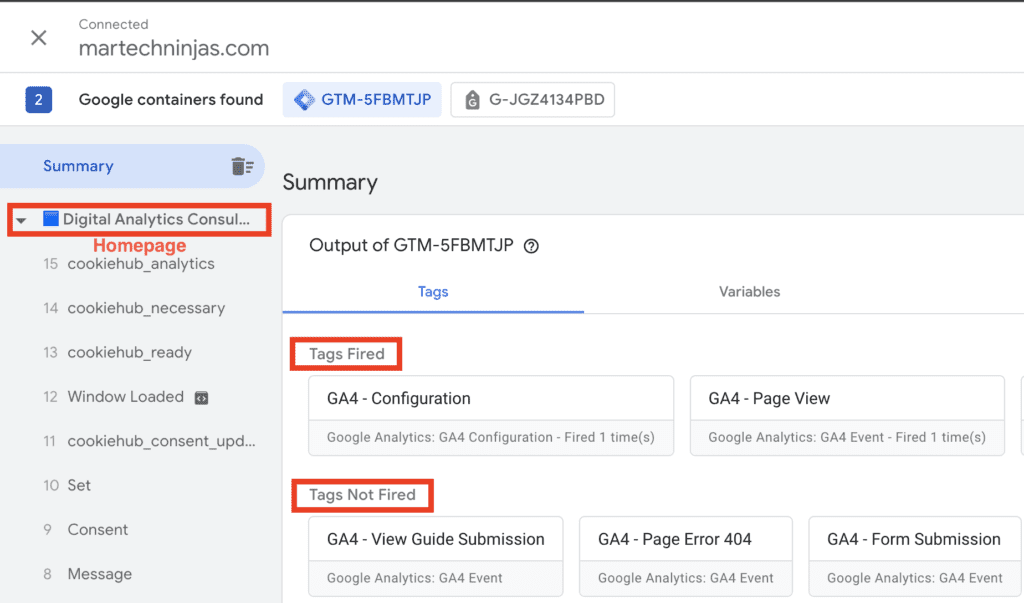Select the GTM-5FBMTJP container chip
Viewport: 1024px width, 603px height.
coord(362,99)
